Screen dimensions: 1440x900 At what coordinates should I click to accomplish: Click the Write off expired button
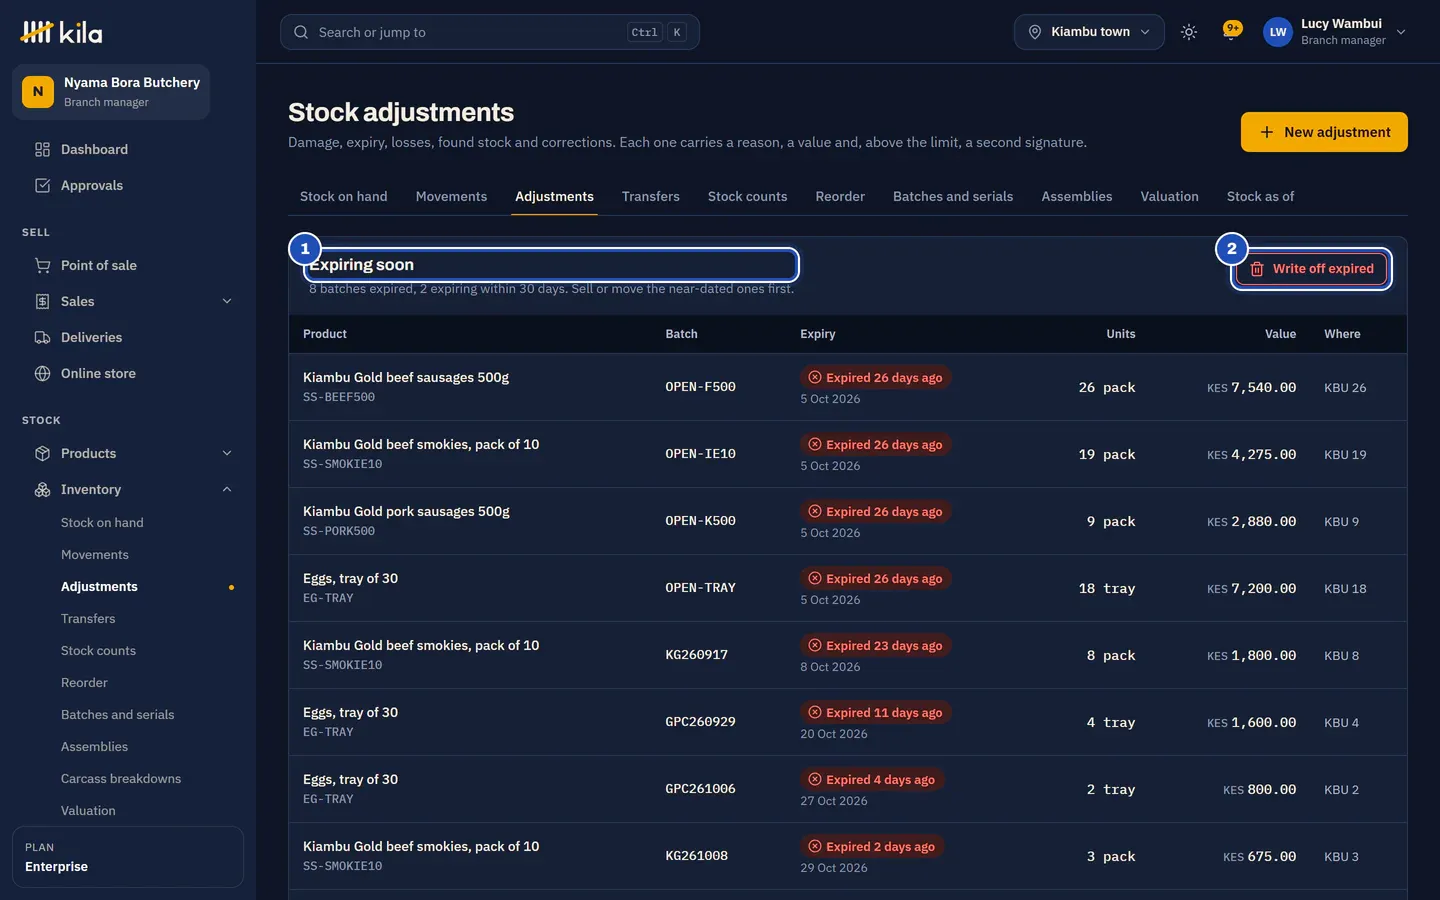(1311, 269)
